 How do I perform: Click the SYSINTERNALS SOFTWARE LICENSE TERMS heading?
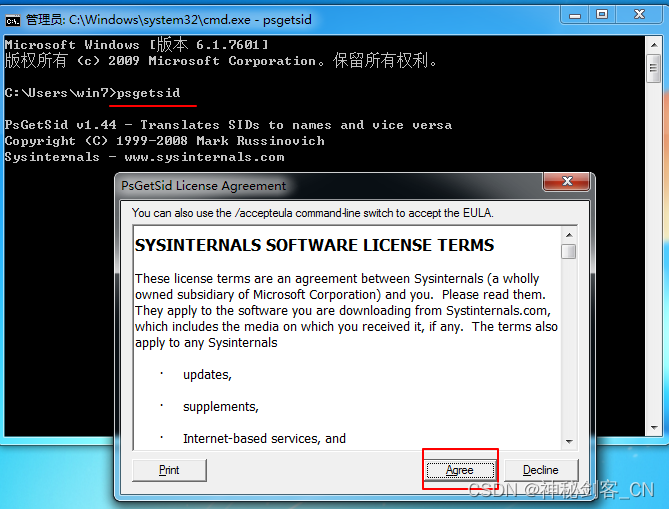click(314, 245)
